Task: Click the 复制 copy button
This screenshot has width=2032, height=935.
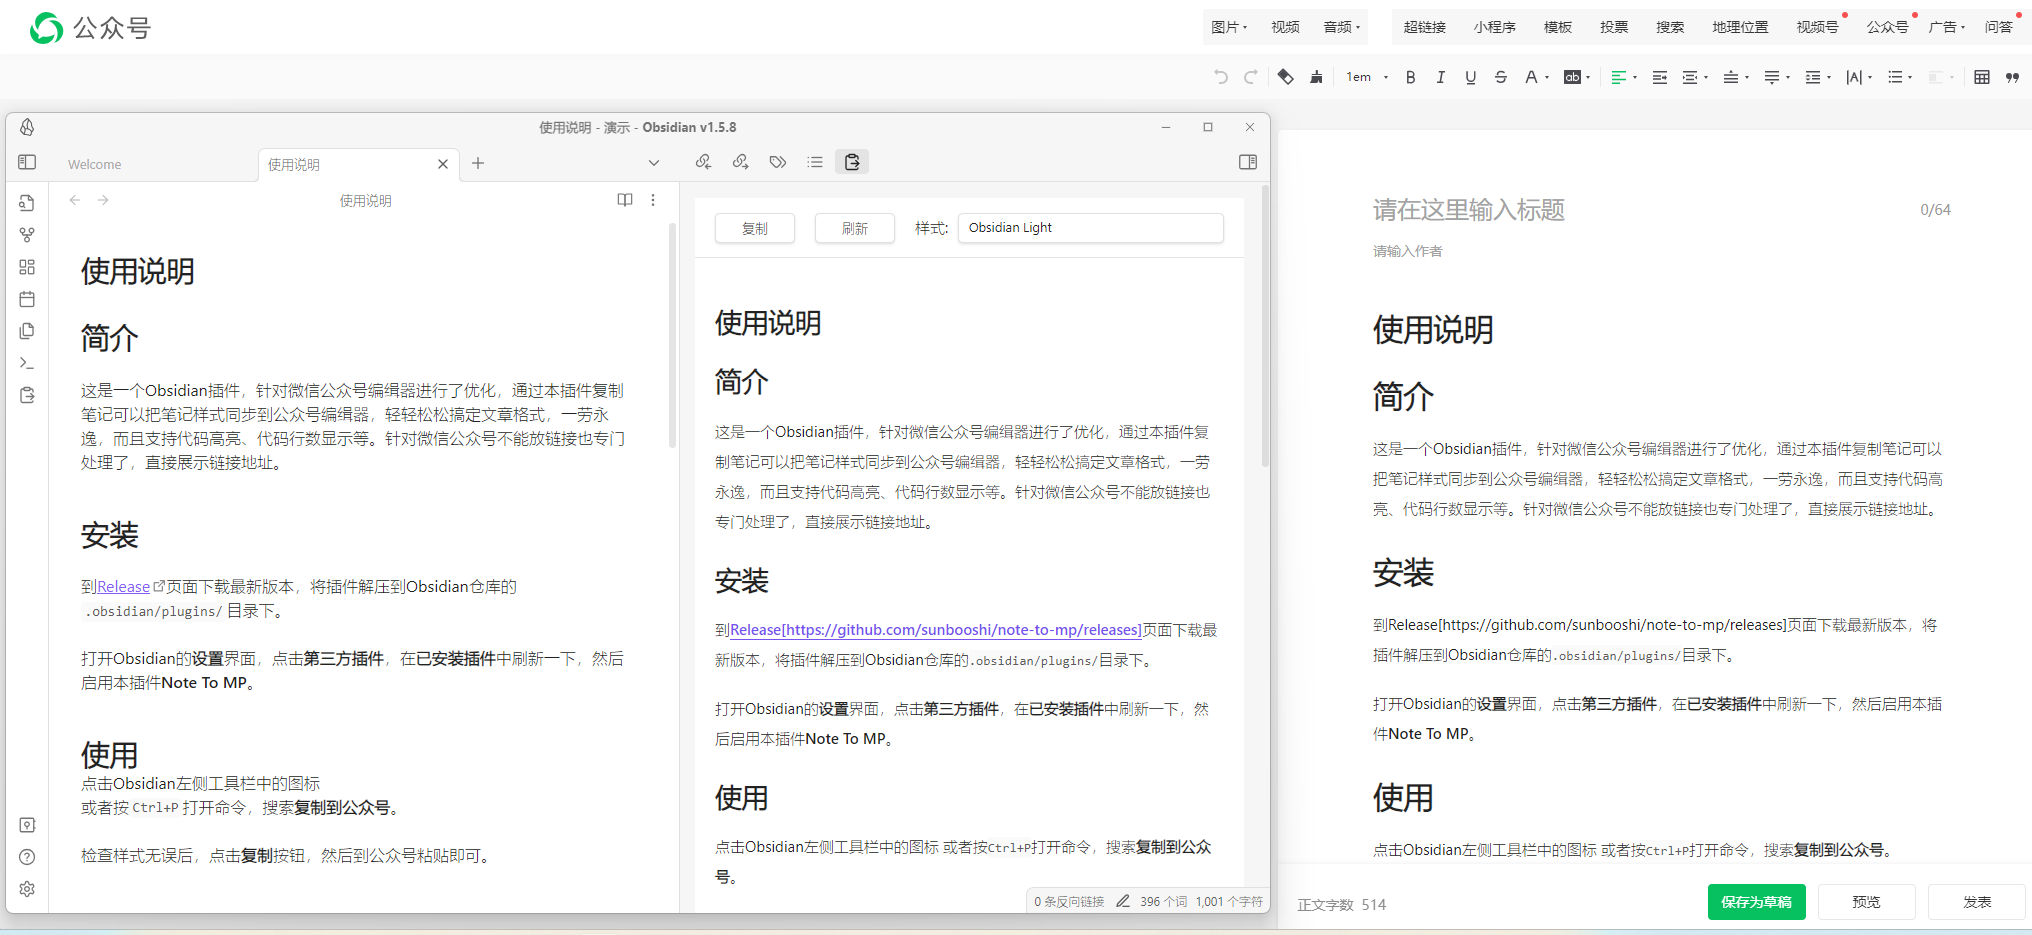Action: coord(755,228)
